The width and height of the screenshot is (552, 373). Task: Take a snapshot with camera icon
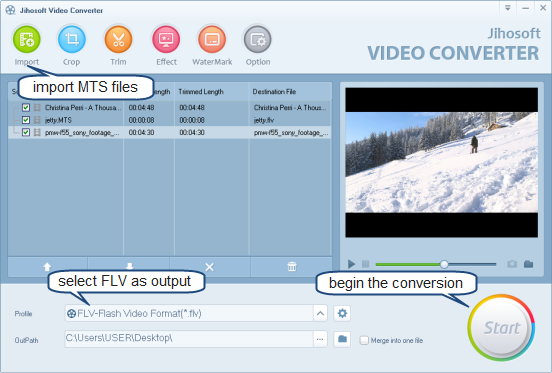[x=512, y=264]
